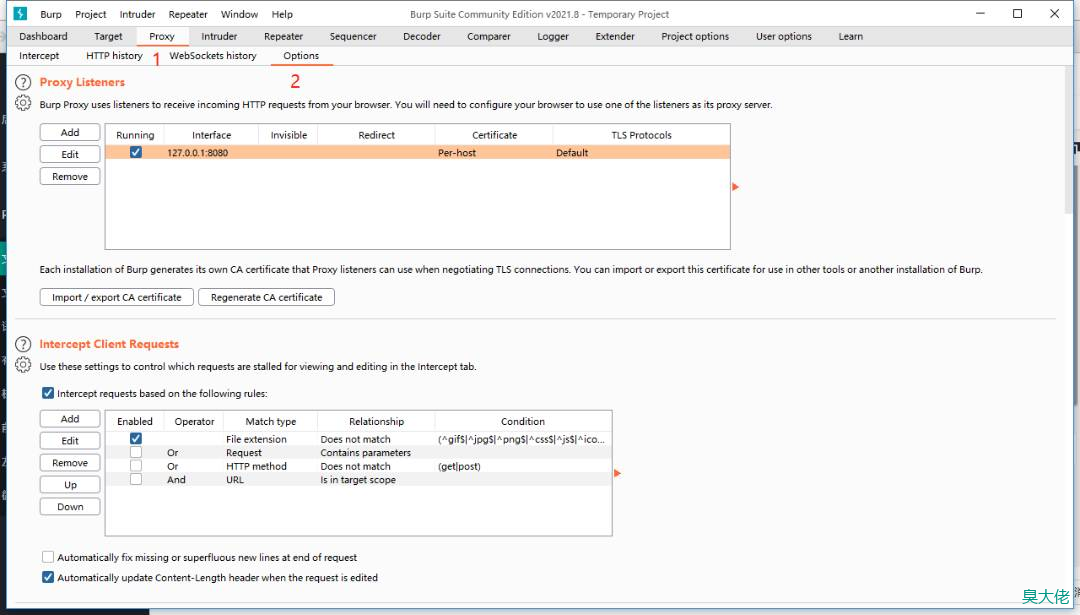The height and width of the screenshot is (615, 1080).
Task: Toggle the File extension rule checkbox
Action: click(x=136, y=439)
